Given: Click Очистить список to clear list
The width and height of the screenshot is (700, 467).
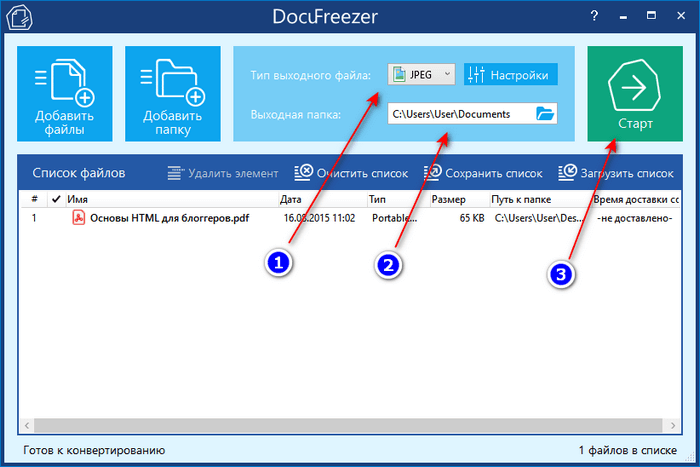Looking at the screenshot, I should (351, 173).
